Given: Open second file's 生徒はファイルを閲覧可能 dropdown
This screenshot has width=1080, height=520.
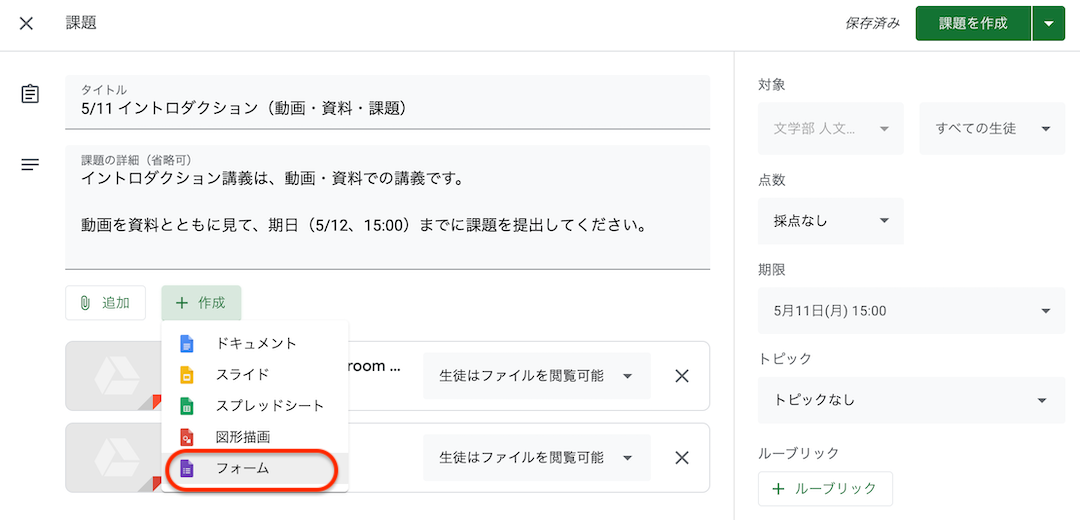Looking at the screenshot, I should [537, 457].
